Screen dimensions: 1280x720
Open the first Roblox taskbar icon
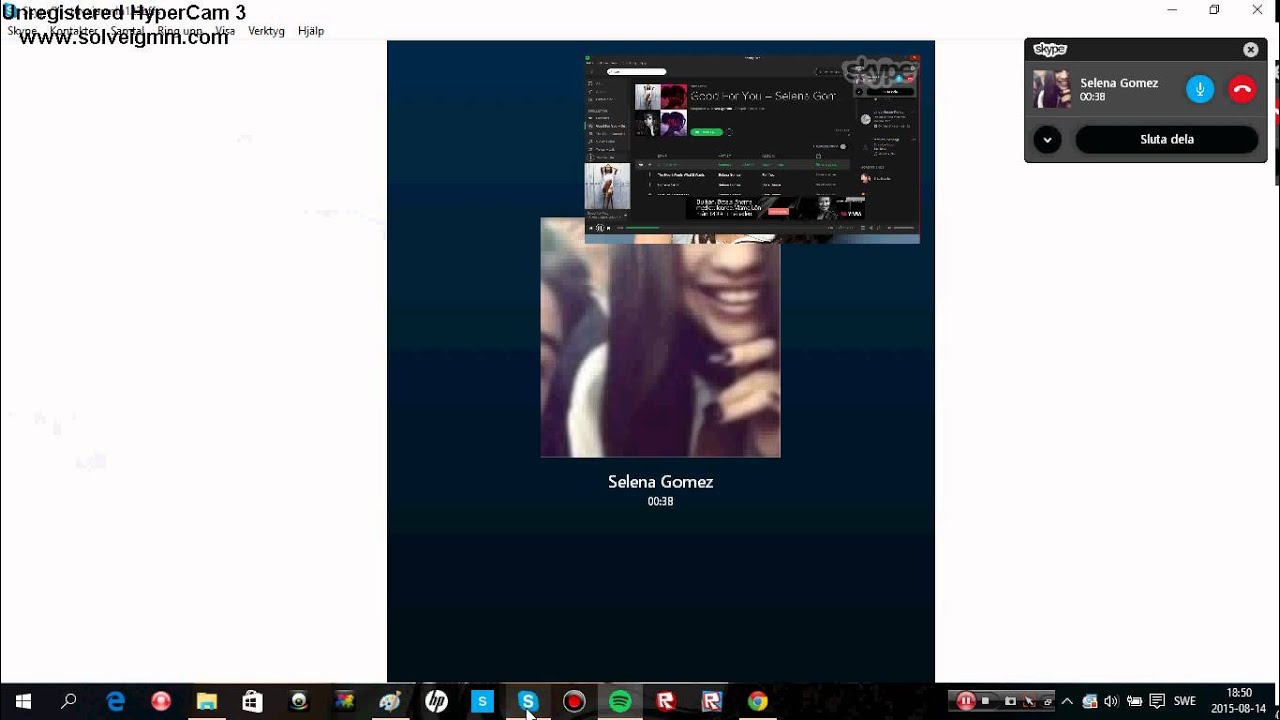tap(666, 702)
